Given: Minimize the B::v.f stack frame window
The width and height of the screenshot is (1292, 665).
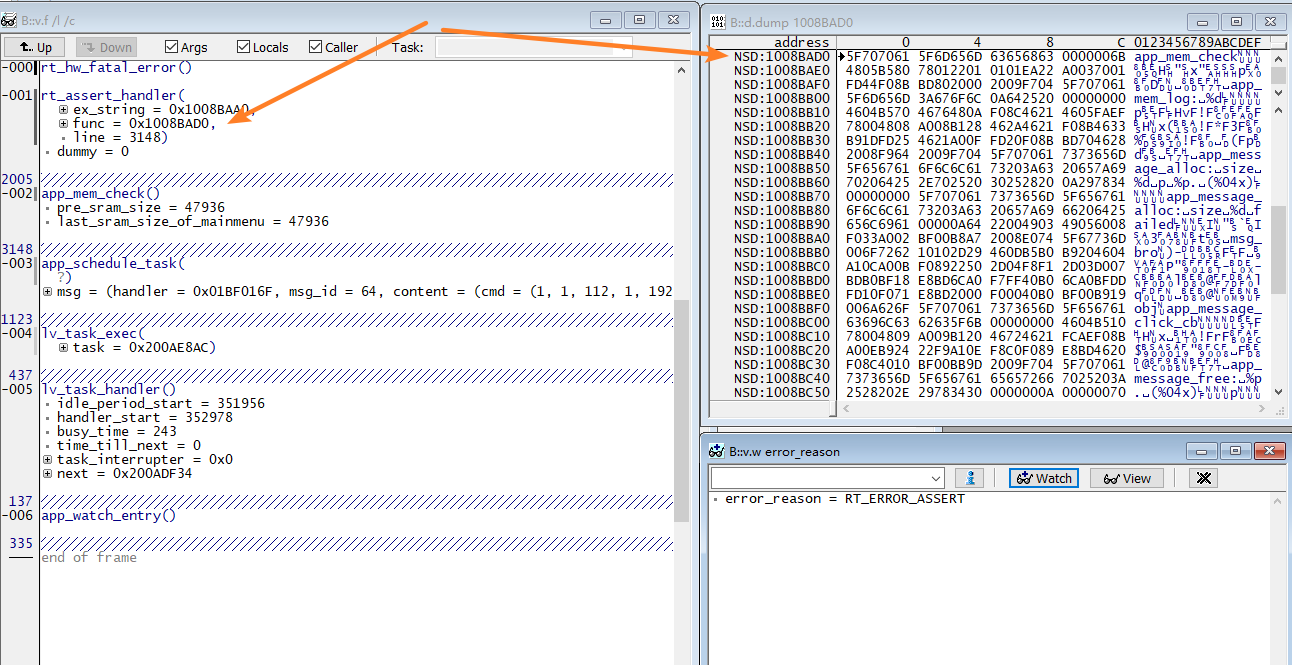Looking at the screenshot, I should pos(604,20).
